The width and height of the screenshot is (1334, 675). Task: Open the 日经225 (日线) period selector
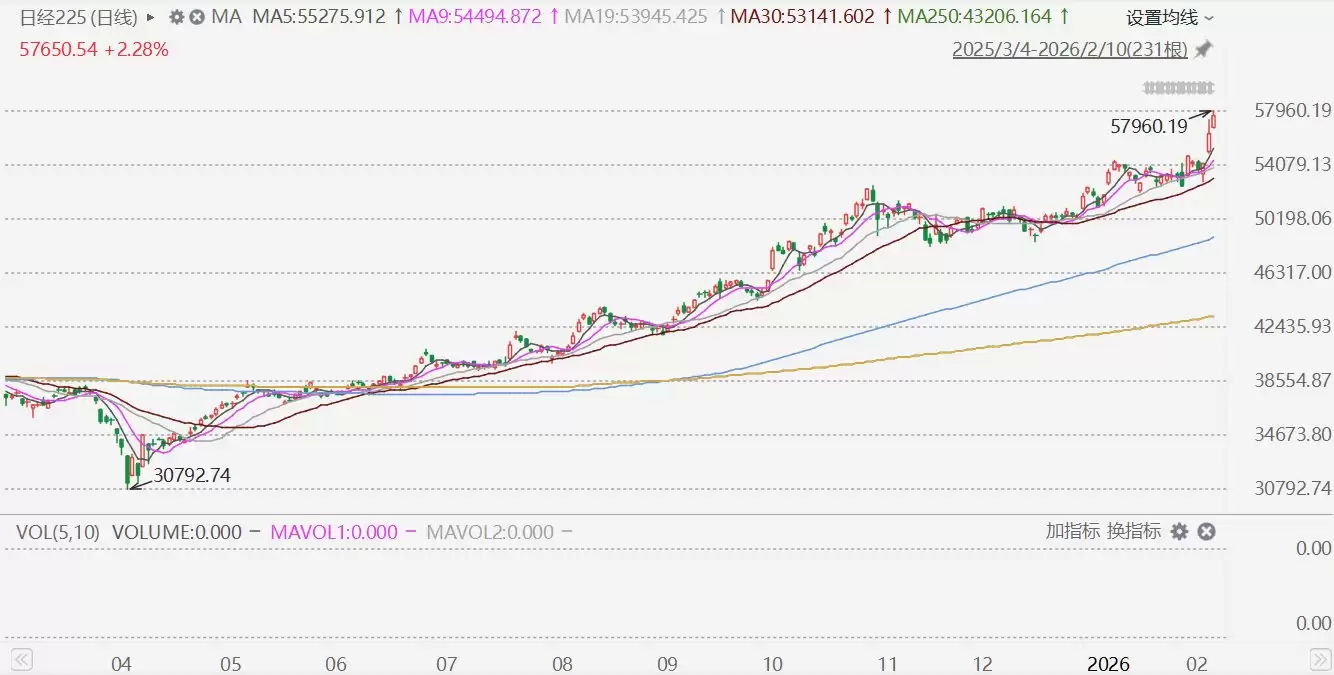(x=78, y=17)
